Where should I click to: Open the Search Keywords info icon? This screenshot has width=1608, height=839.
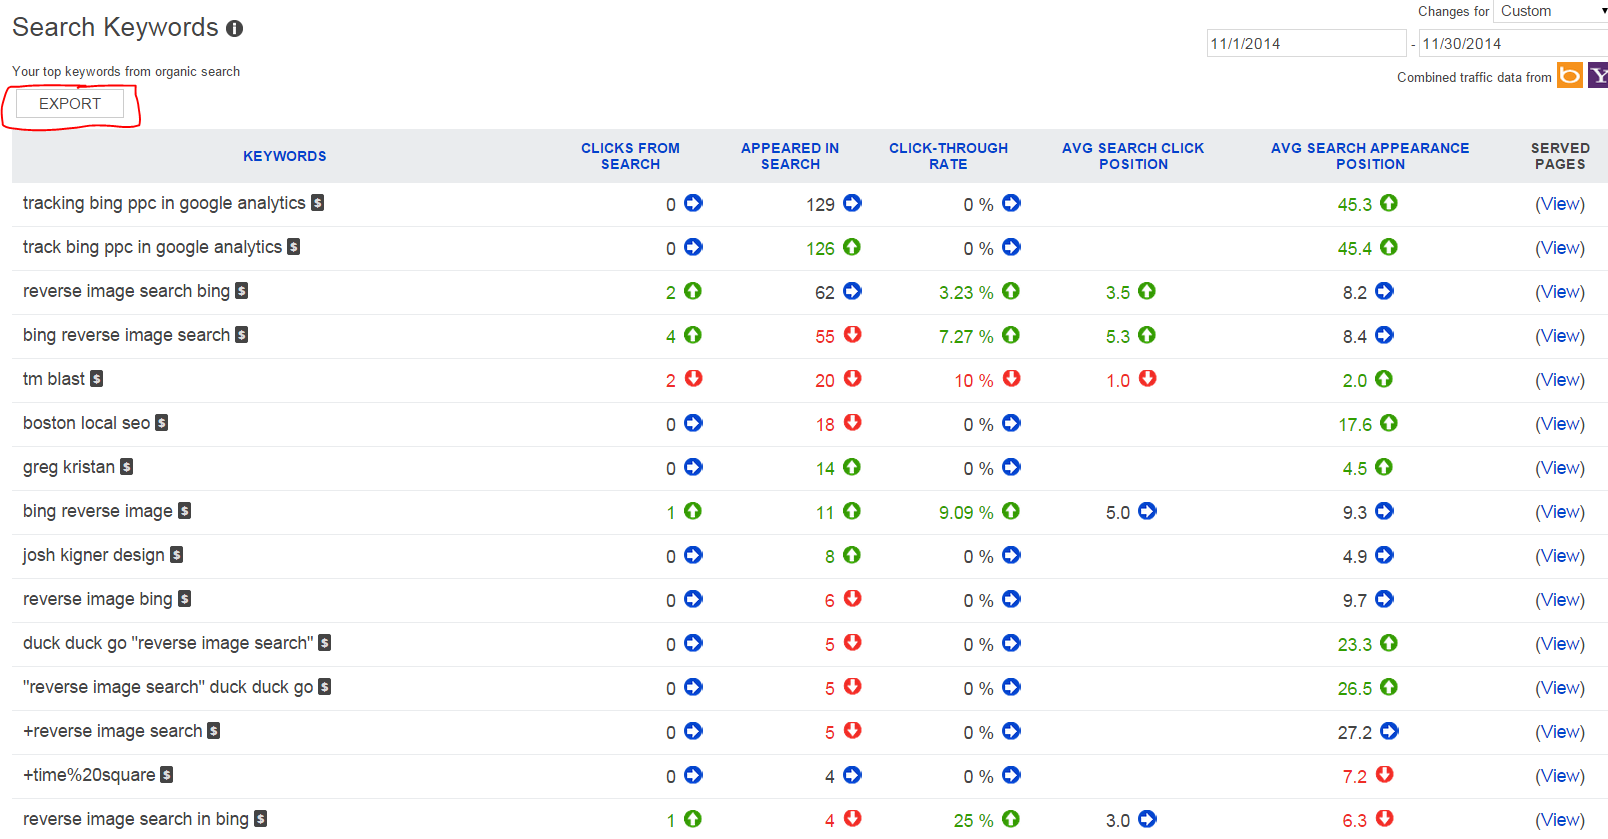pyautogui.click(x=234, y=28)
